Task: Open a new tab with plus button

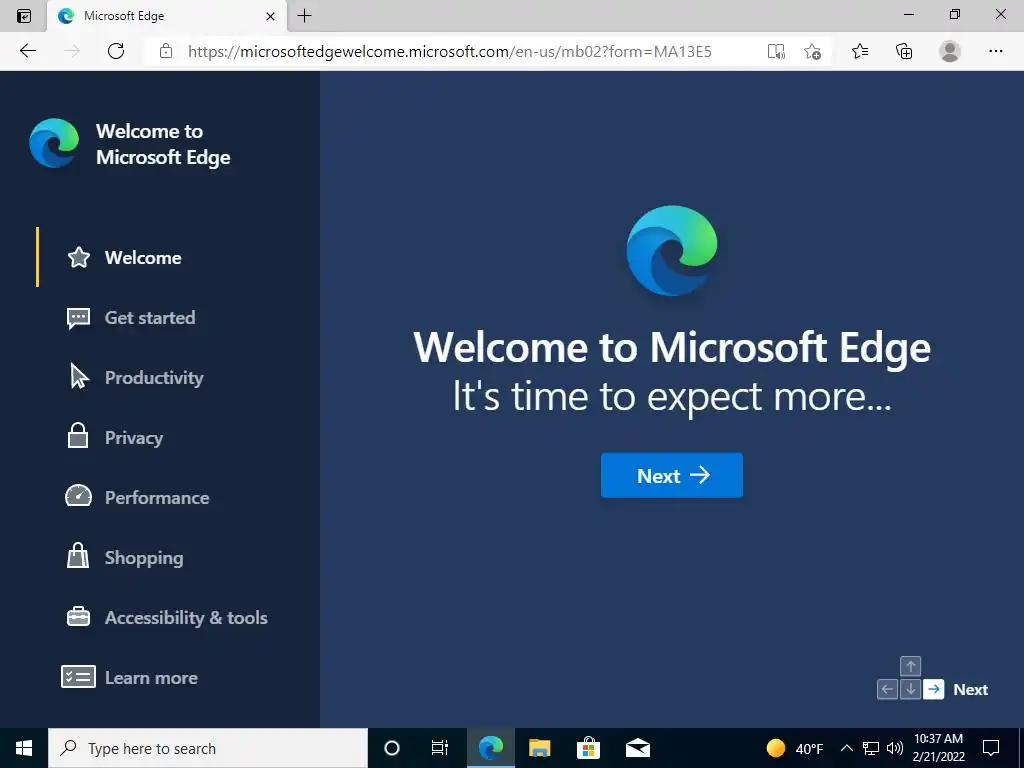Action: point(304,16)
